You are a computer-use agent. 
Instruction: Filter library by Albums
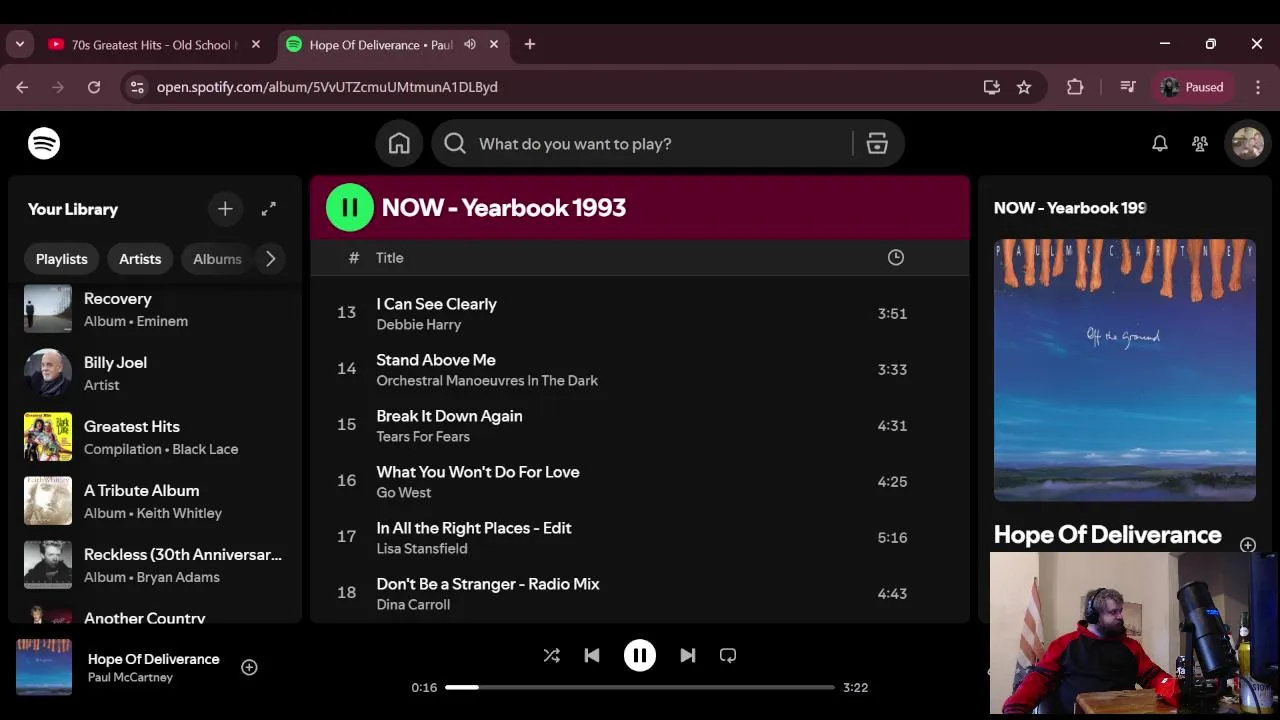click(217, 259)
